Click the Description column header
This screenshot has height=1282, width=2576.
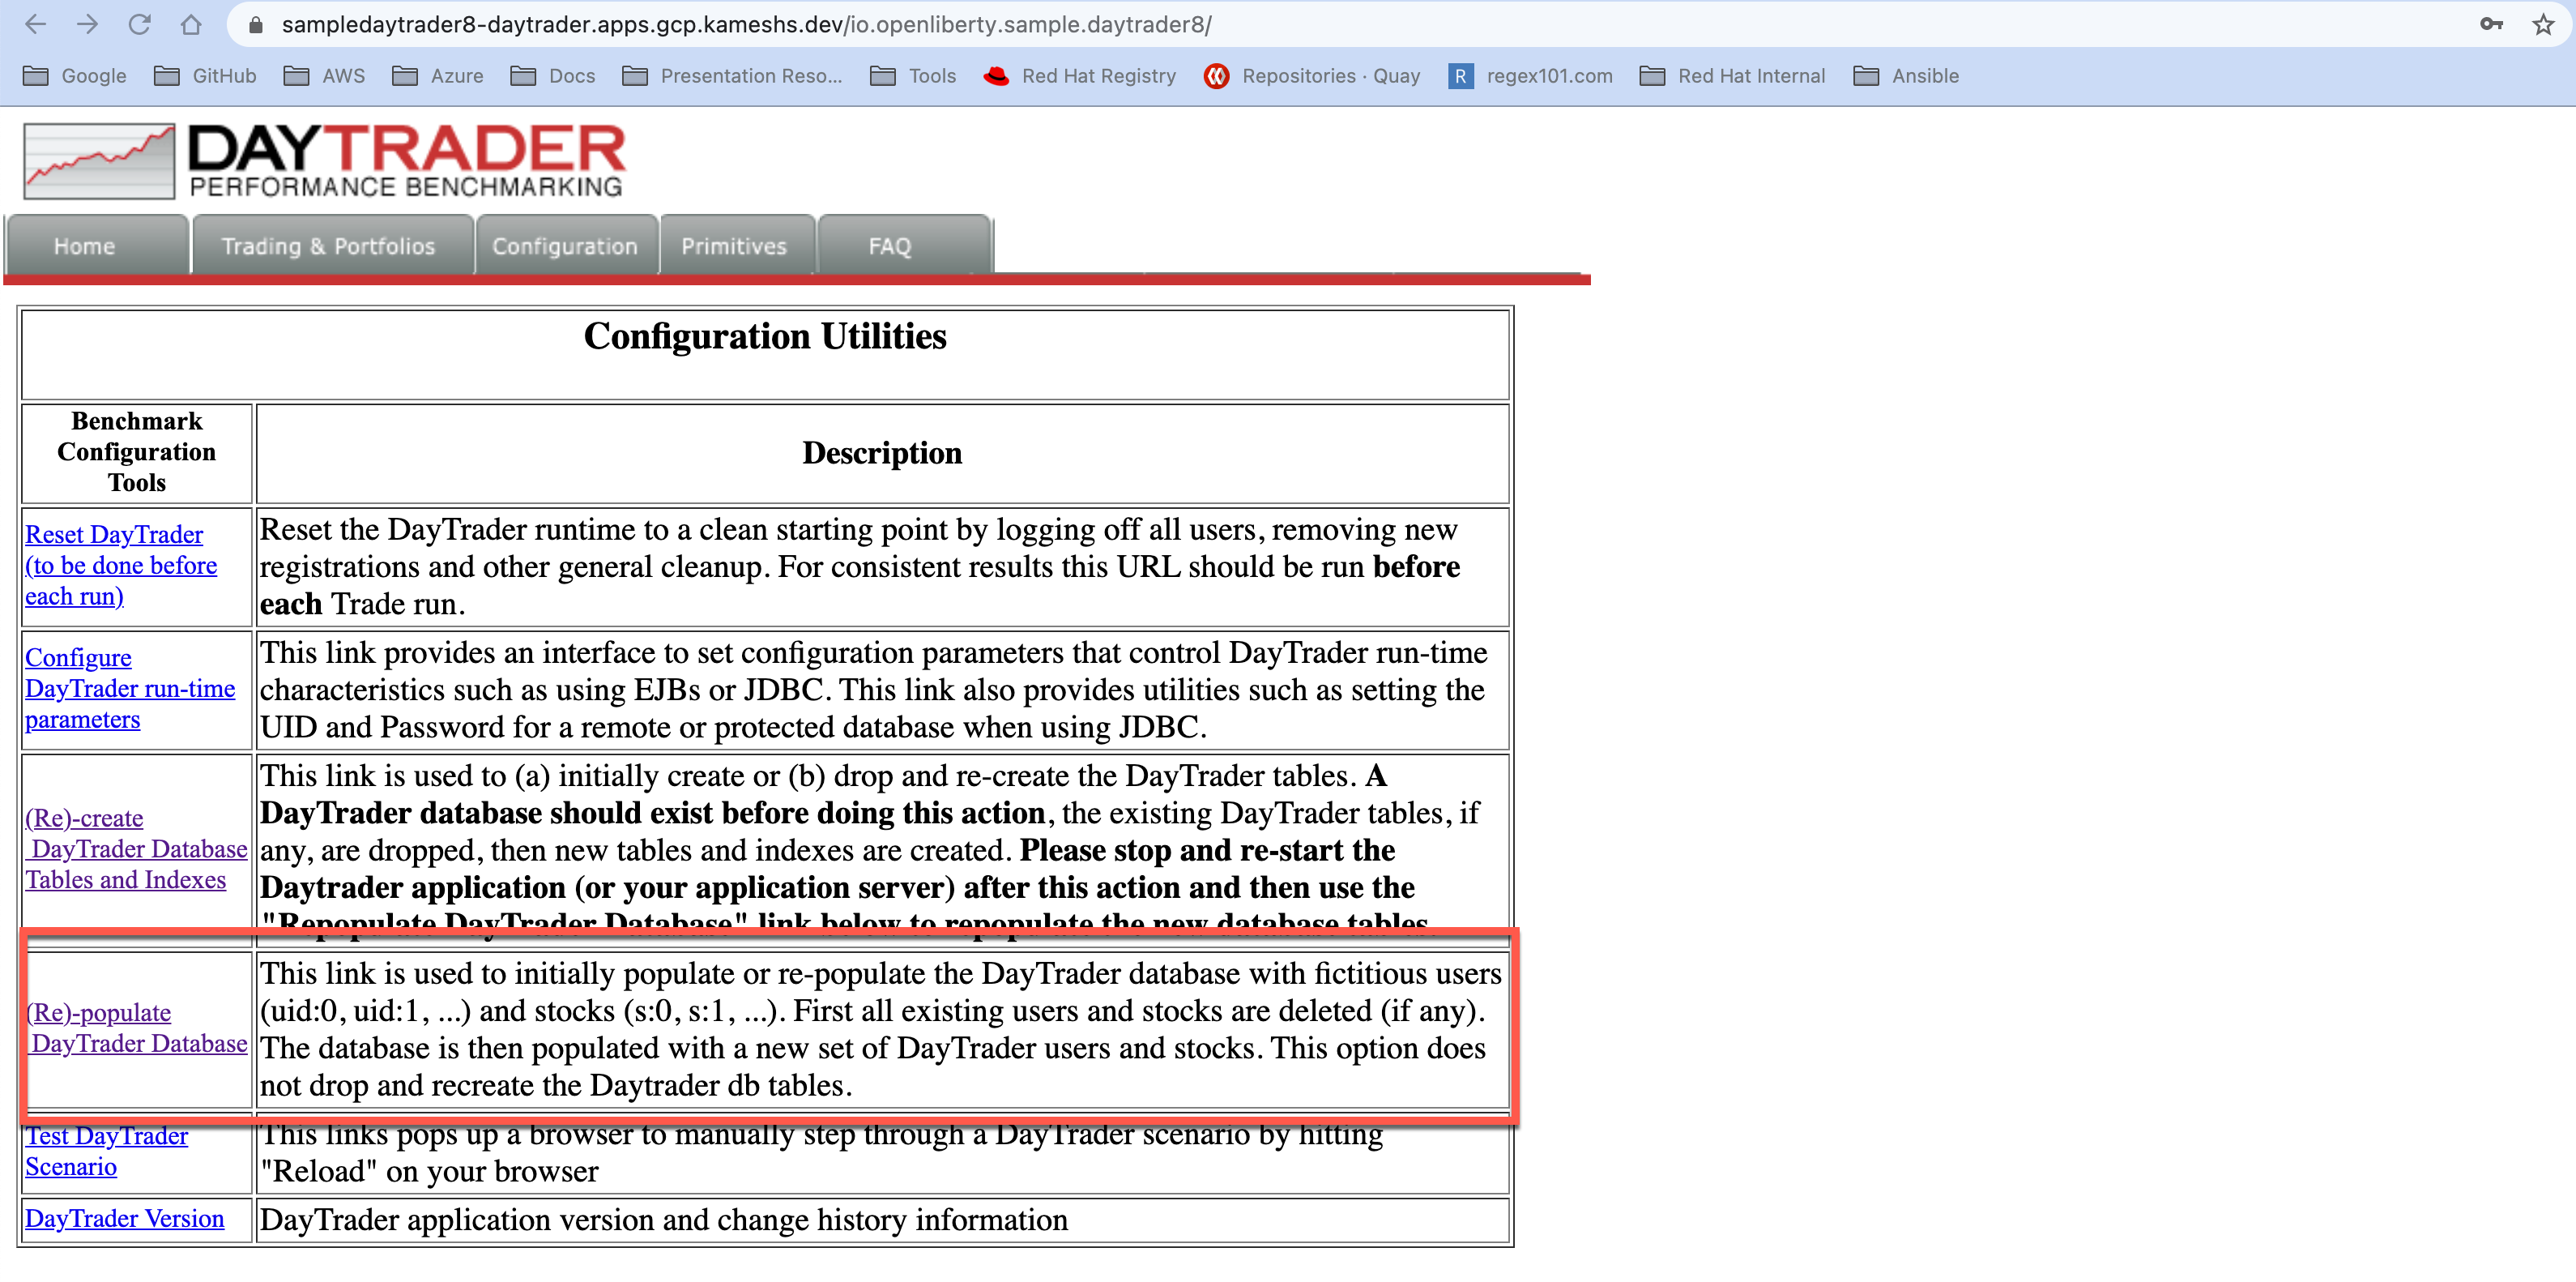[882, 453]
